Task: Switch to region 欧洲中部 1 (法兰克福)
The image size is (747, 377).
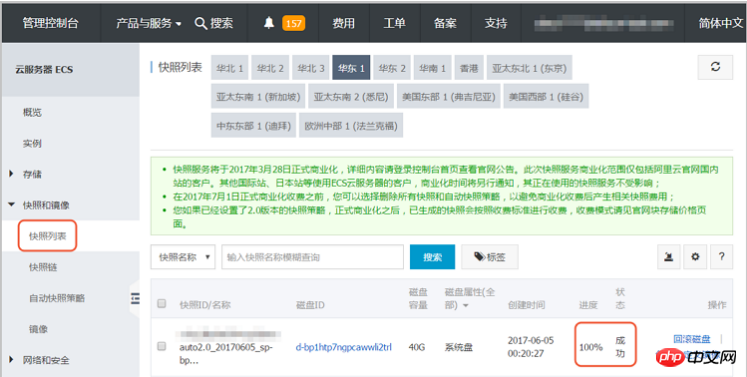Action: [351, 125]
